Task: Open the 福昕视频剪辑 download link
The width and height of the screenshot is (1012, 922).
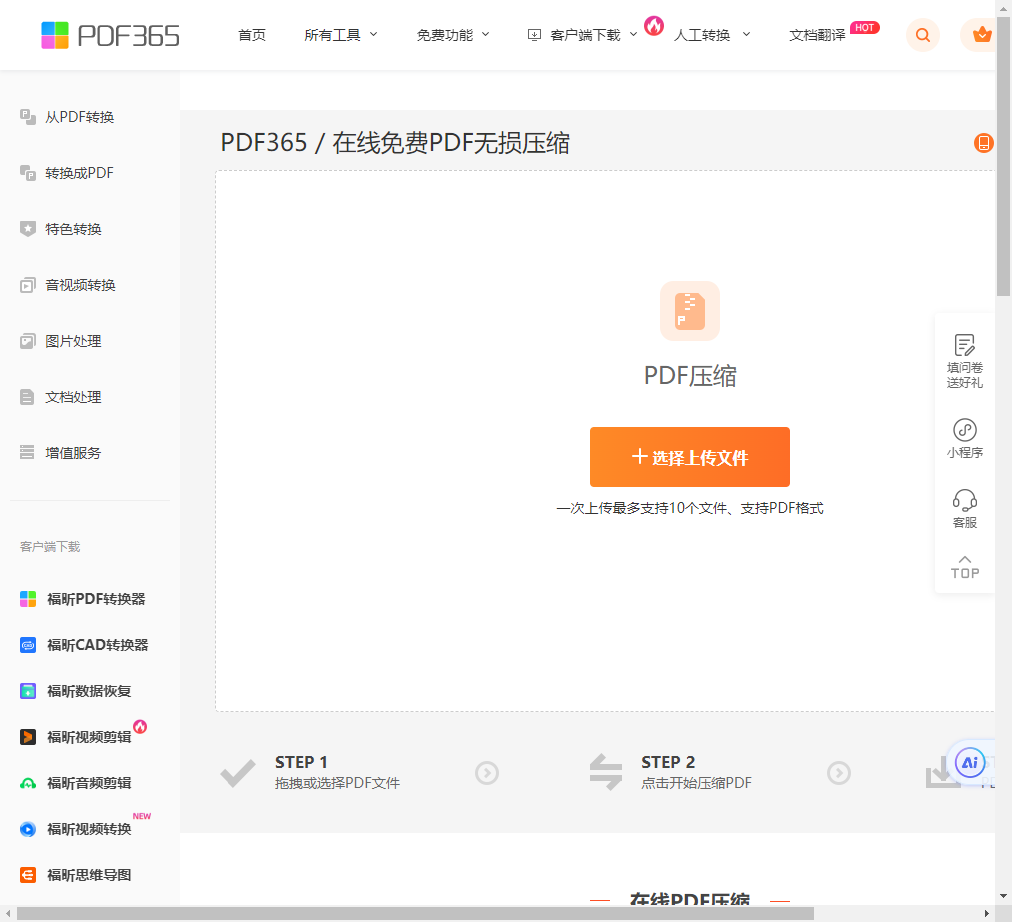Action: click(x=89, y=737)
